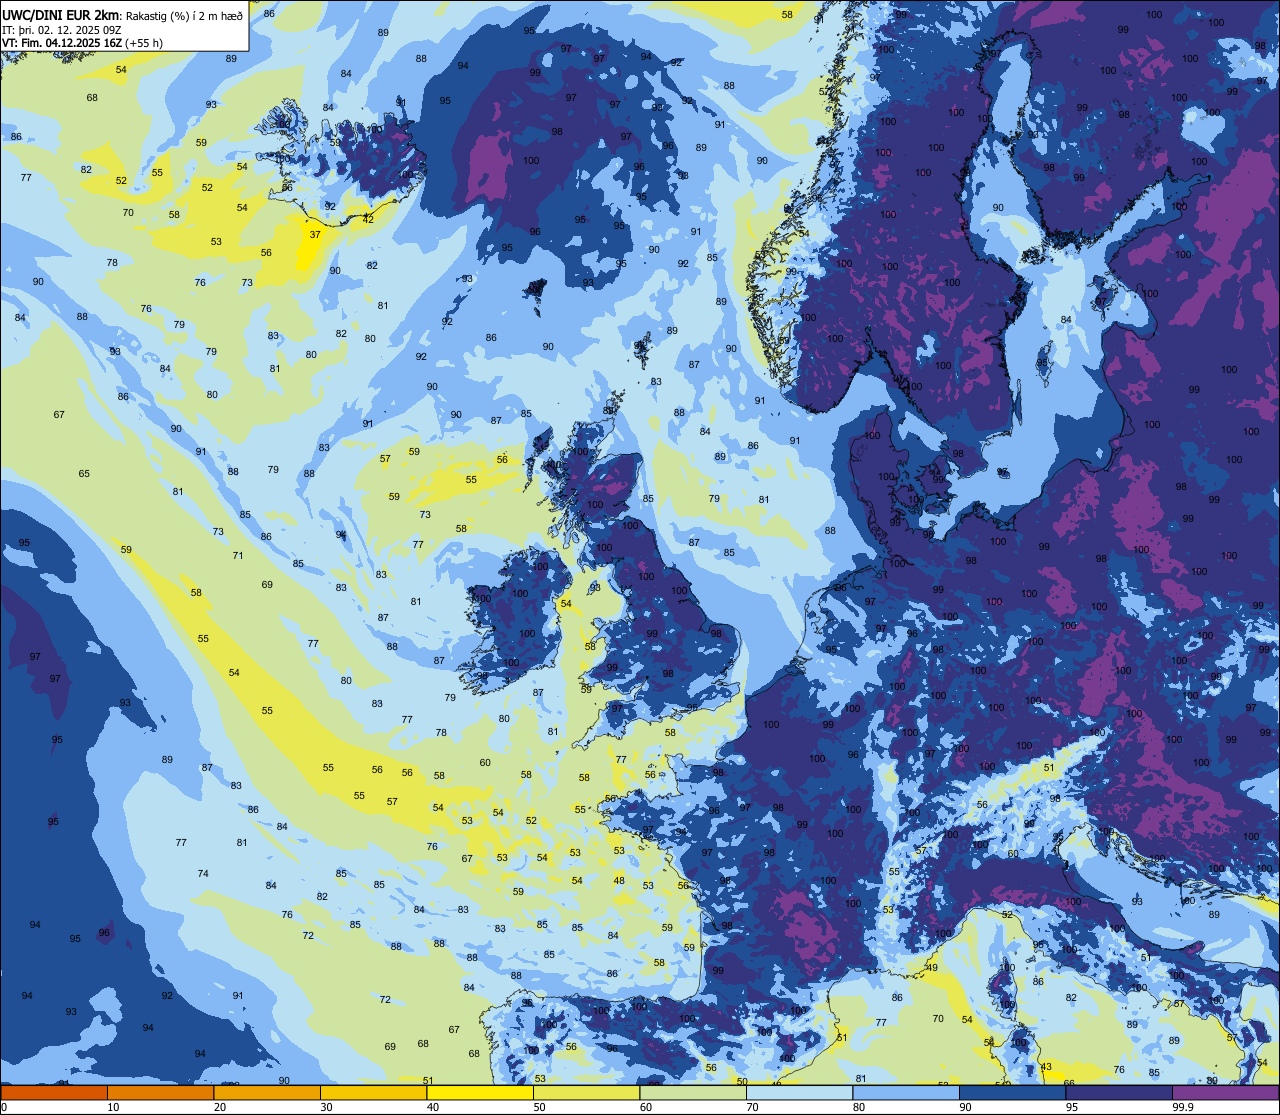
Task: Click the dark blue 90–95 legend segment
Action: coord(1013,1092)
